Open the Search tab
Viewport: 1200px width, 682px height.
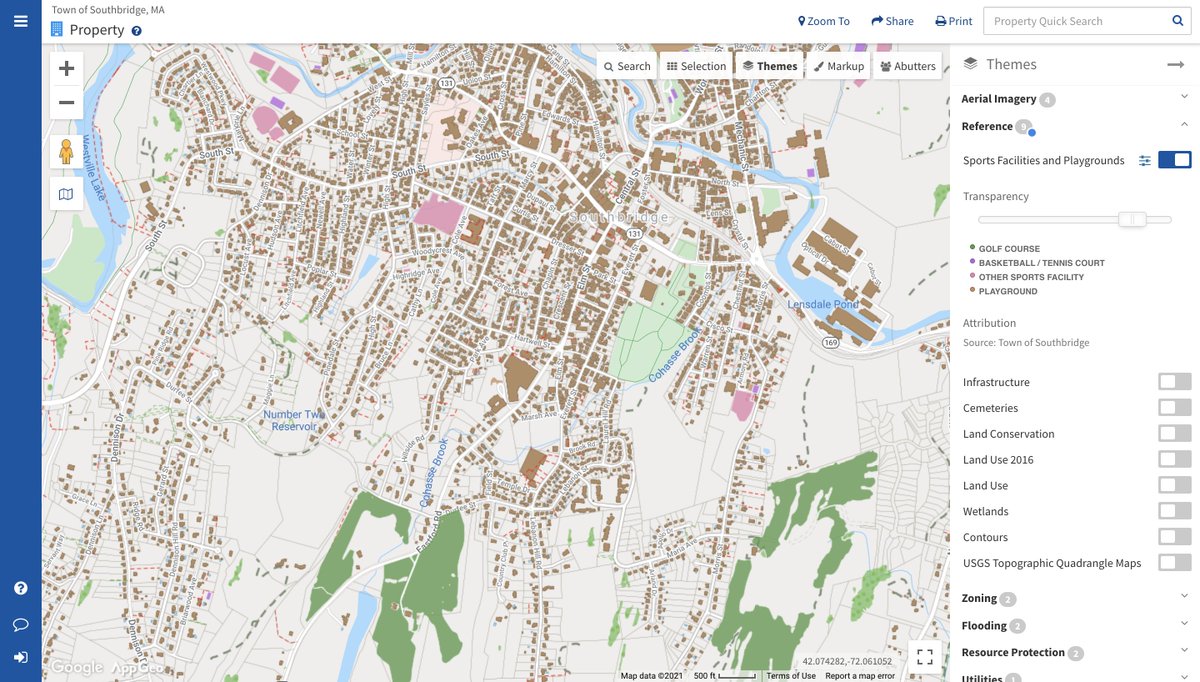[627, 66]
